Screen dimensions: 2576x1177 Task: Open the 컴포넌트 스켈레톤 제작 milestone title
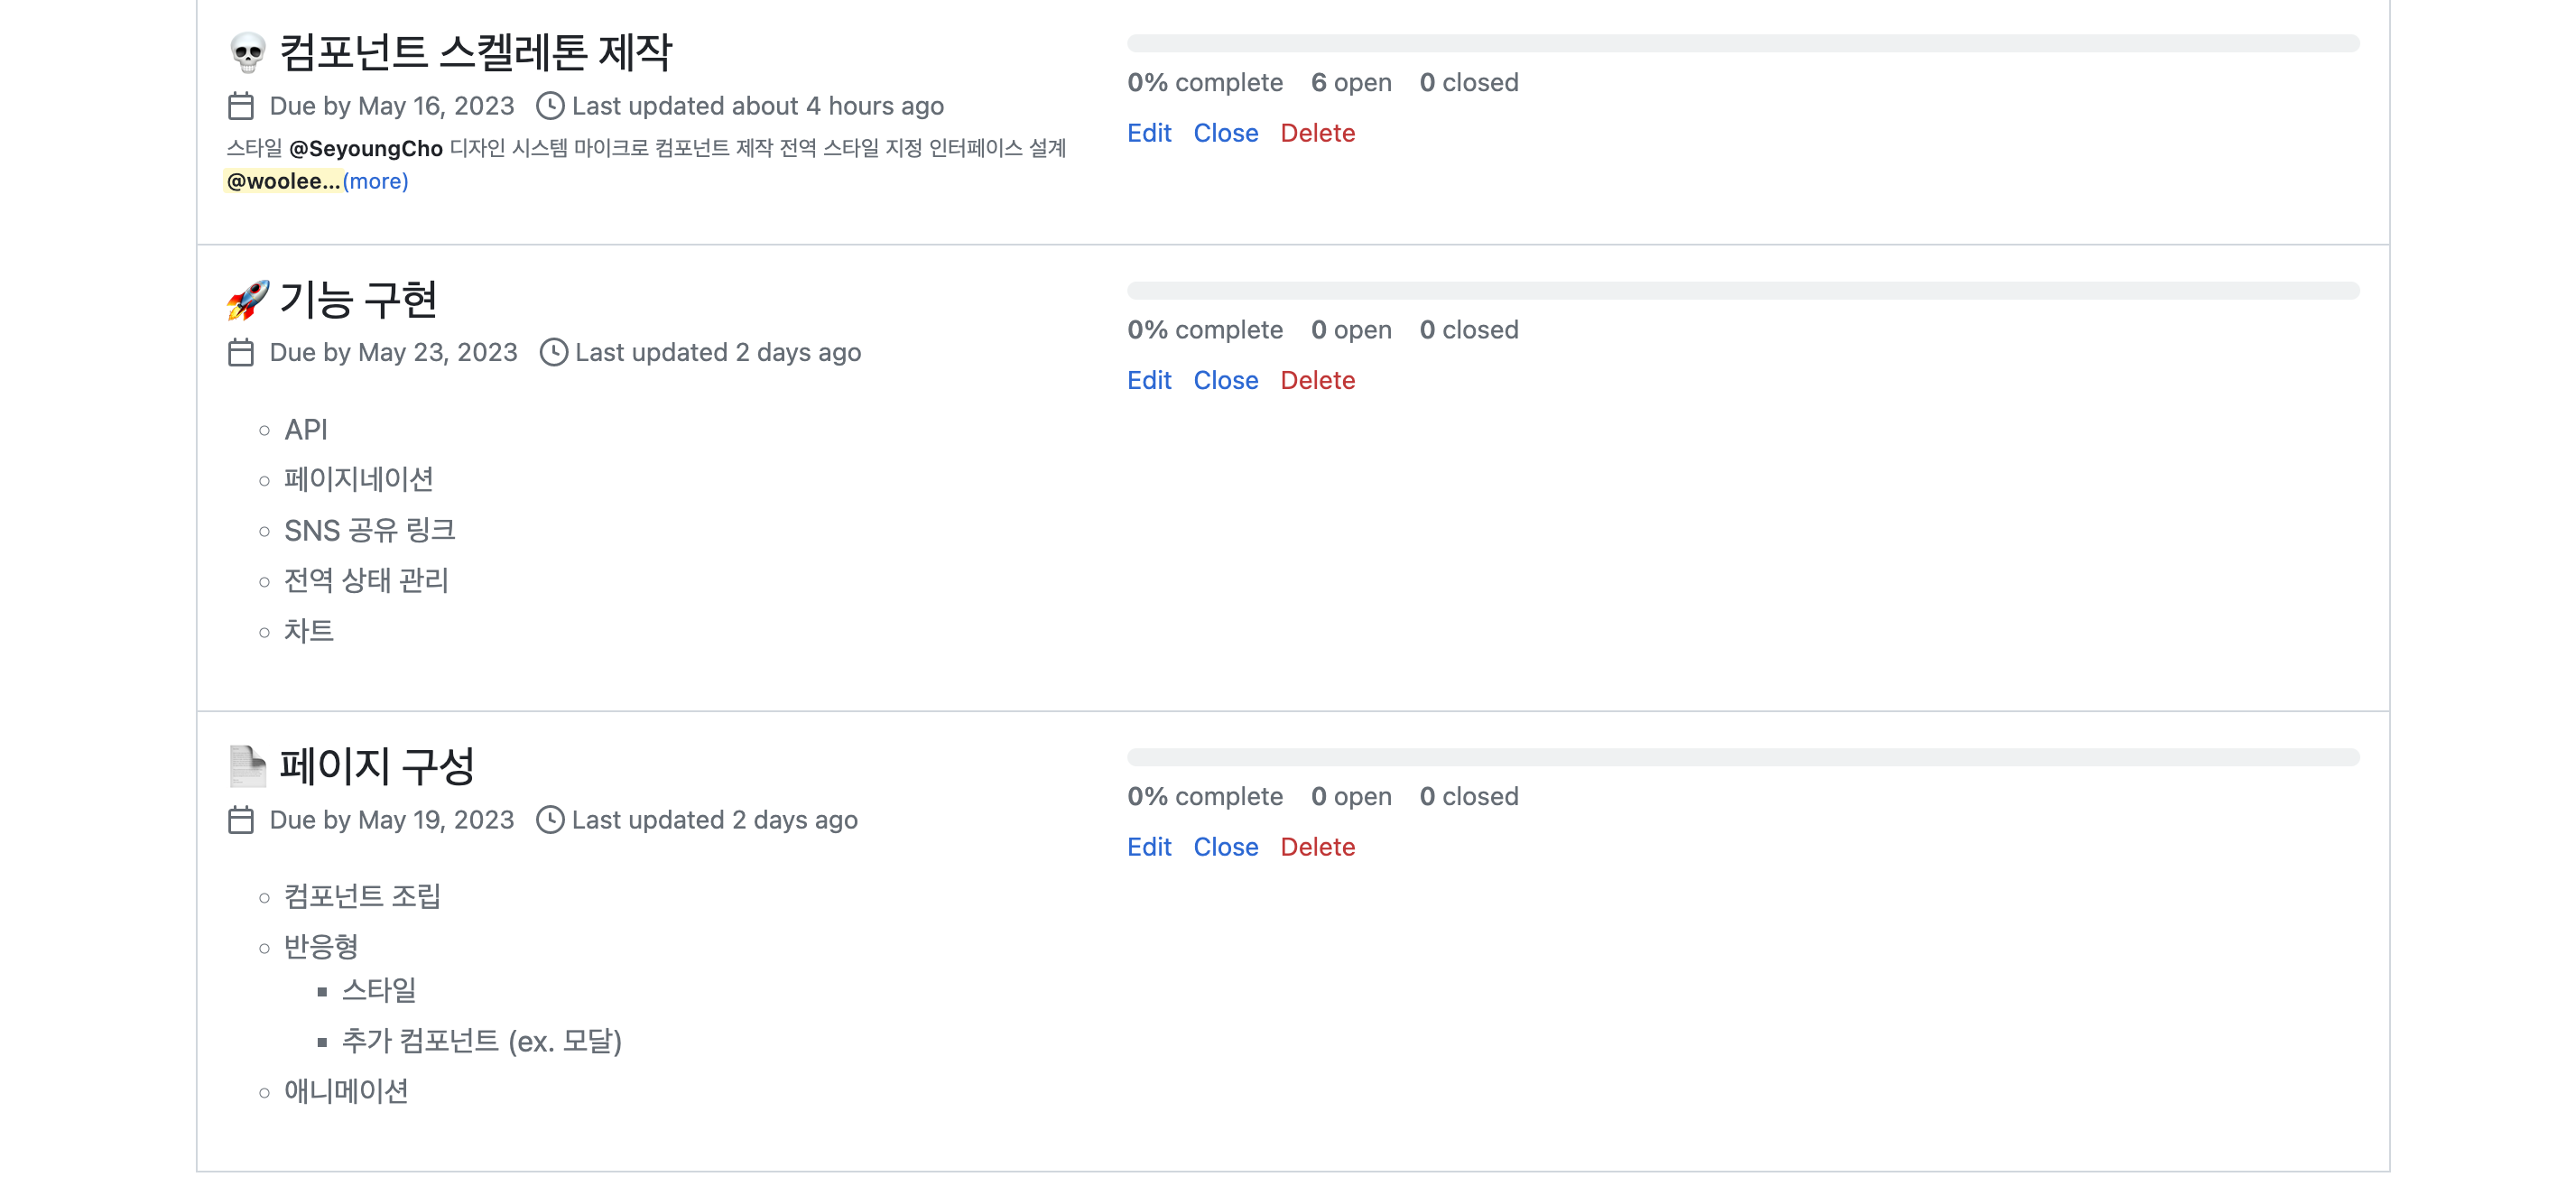(x=475, y=52)
